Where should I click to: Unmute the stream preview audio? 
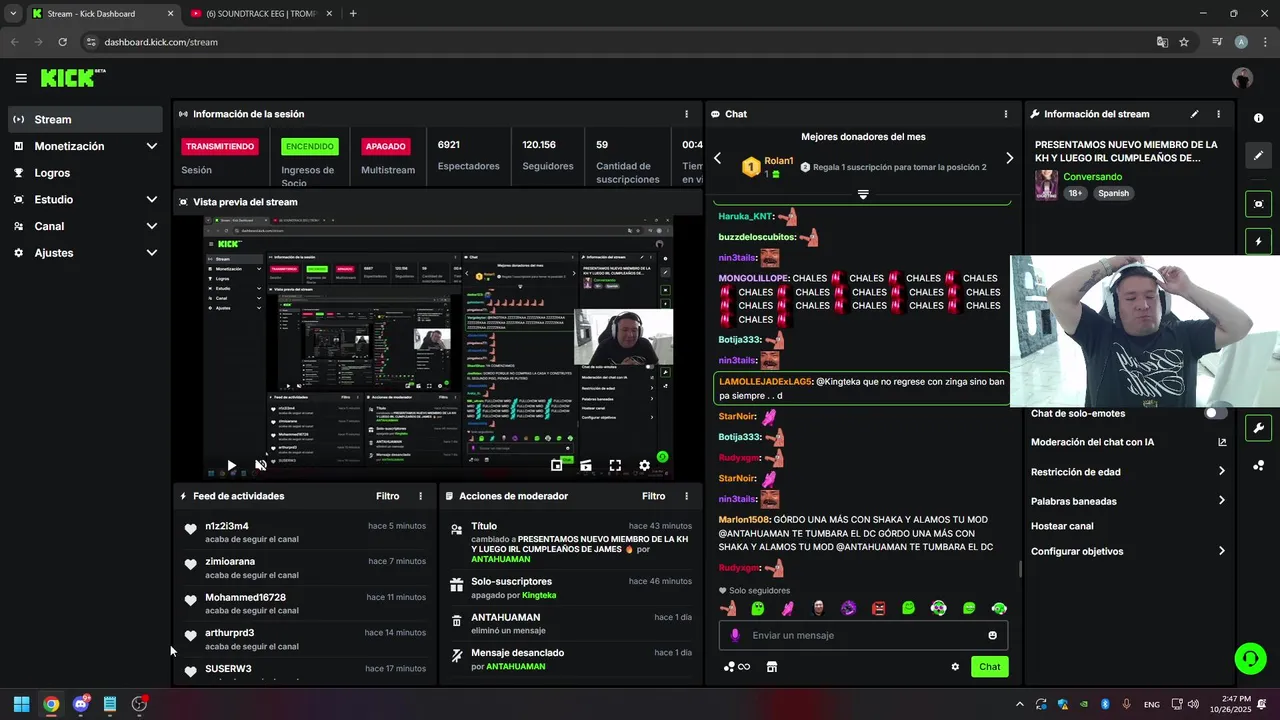click(261, 465)
